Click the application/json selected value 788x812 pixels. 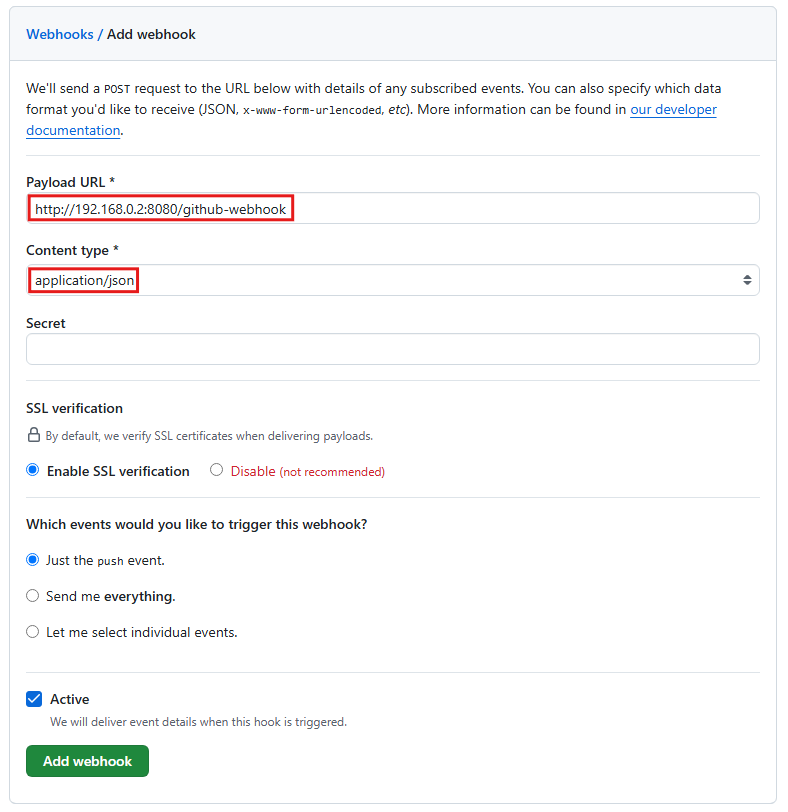(84, 280)
